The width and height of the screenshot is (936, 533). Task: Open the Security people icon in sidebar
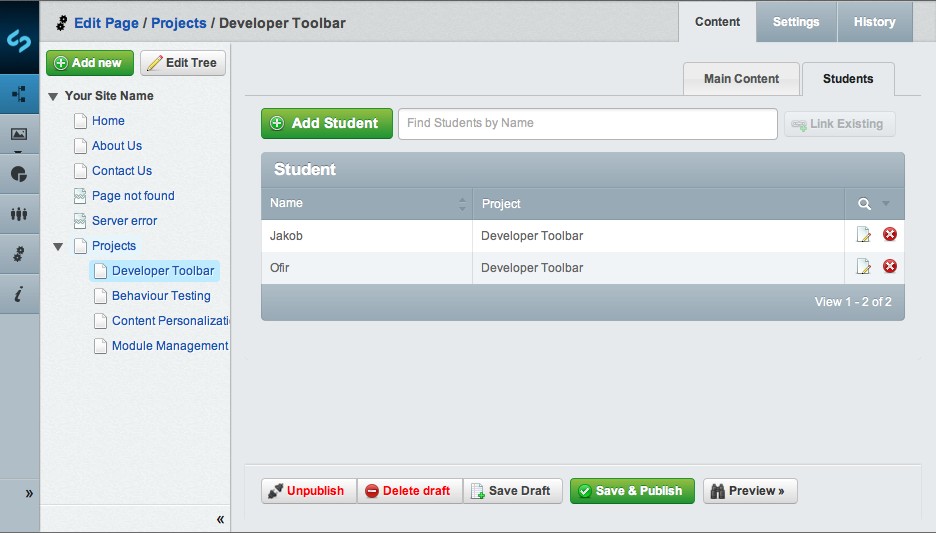(x=19, y=214)
